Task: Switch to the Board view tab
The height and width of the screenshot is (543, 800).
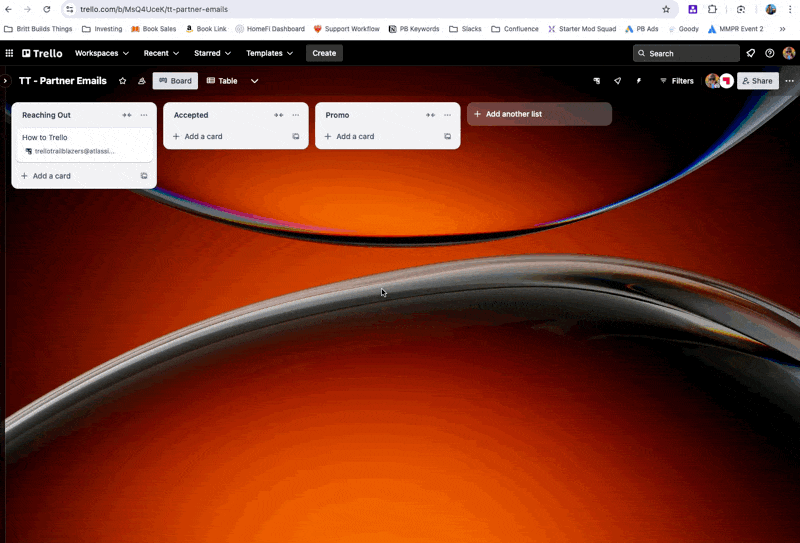Action: (175, 81)
